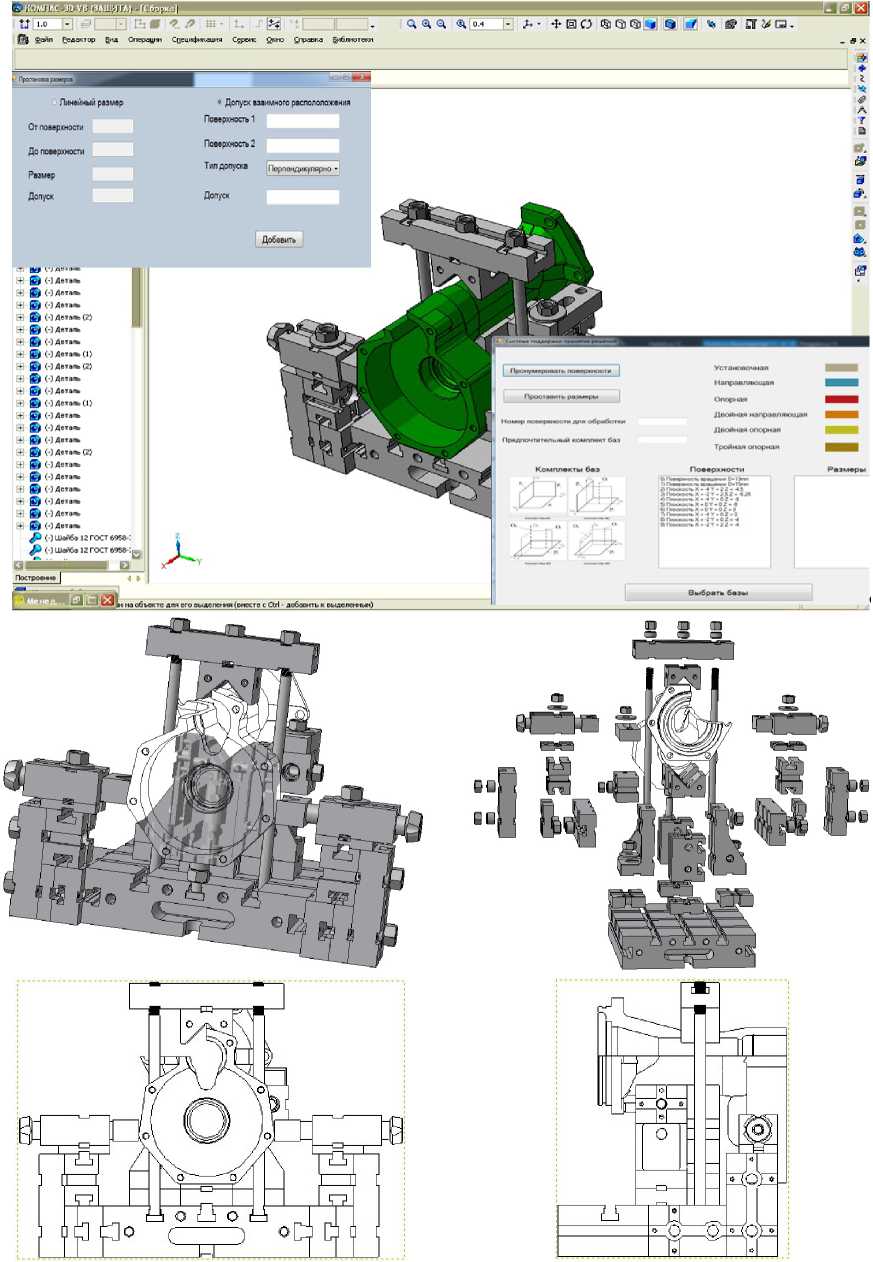The height and width of the screenshot is (1262, 873).
Task: Open the Операции menu
Action: (145, 40)
